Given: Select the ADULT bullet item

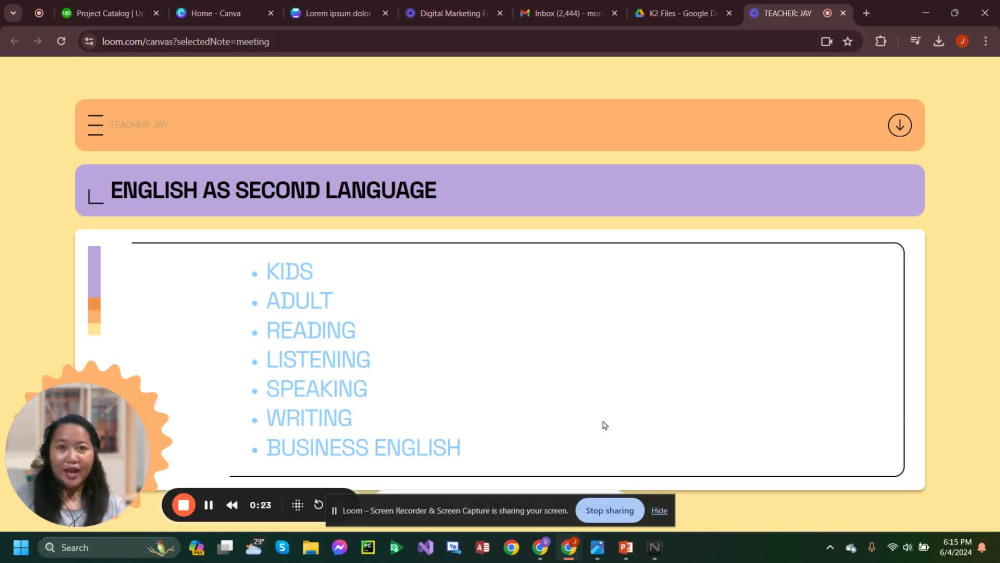Looking at the screenshot, I should click(x=299, y=301).
